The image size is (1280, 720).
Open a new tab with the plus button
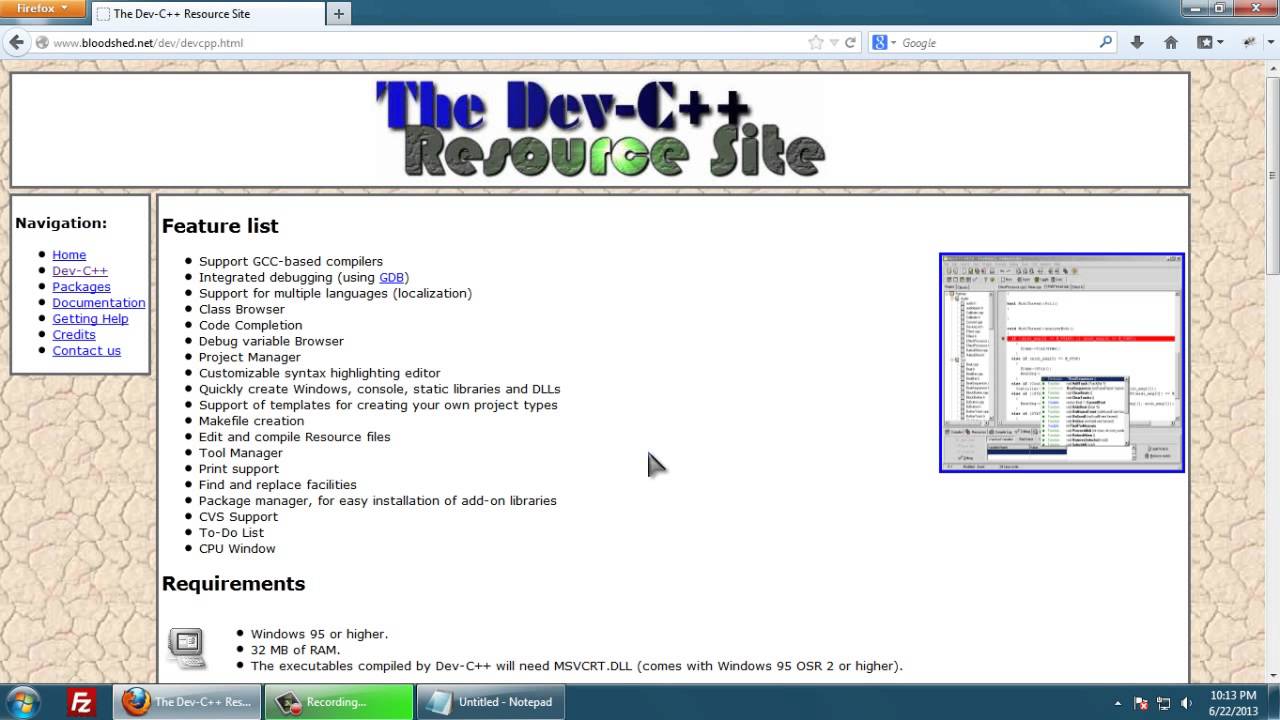click(x=338, y=14)
